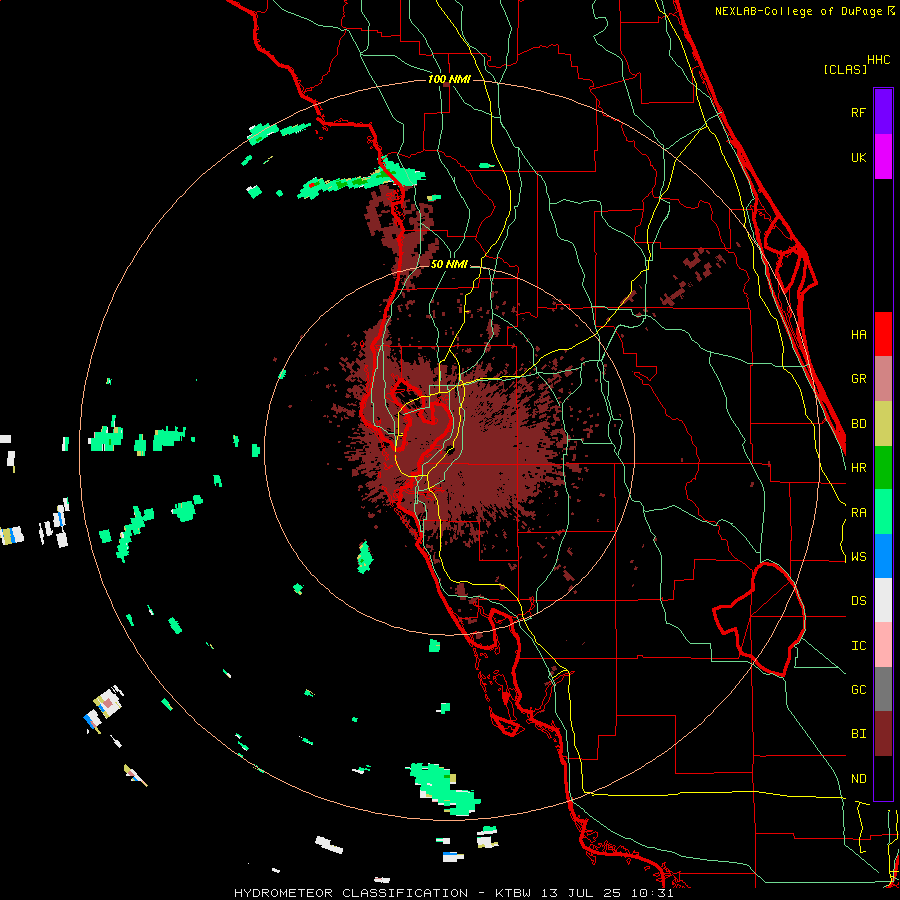This screenshot has height=900, width=900.
Task: Click the GC legend label
Action: click(858, 689)
